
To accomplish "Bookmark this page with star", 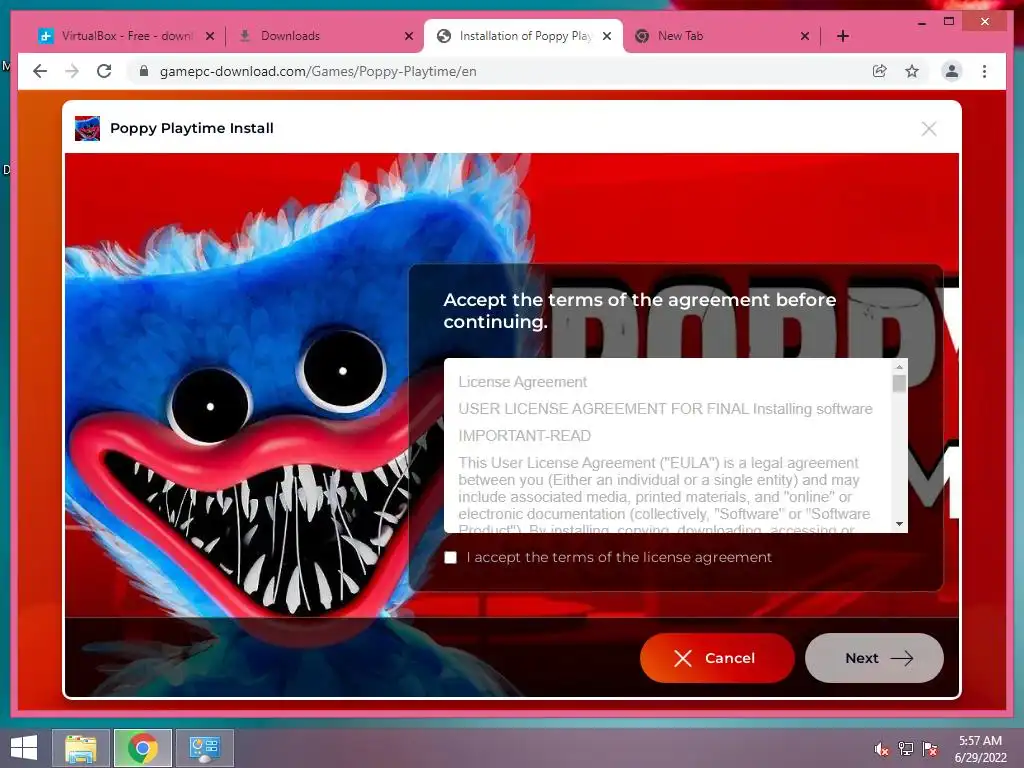I will tap(912, 71).
